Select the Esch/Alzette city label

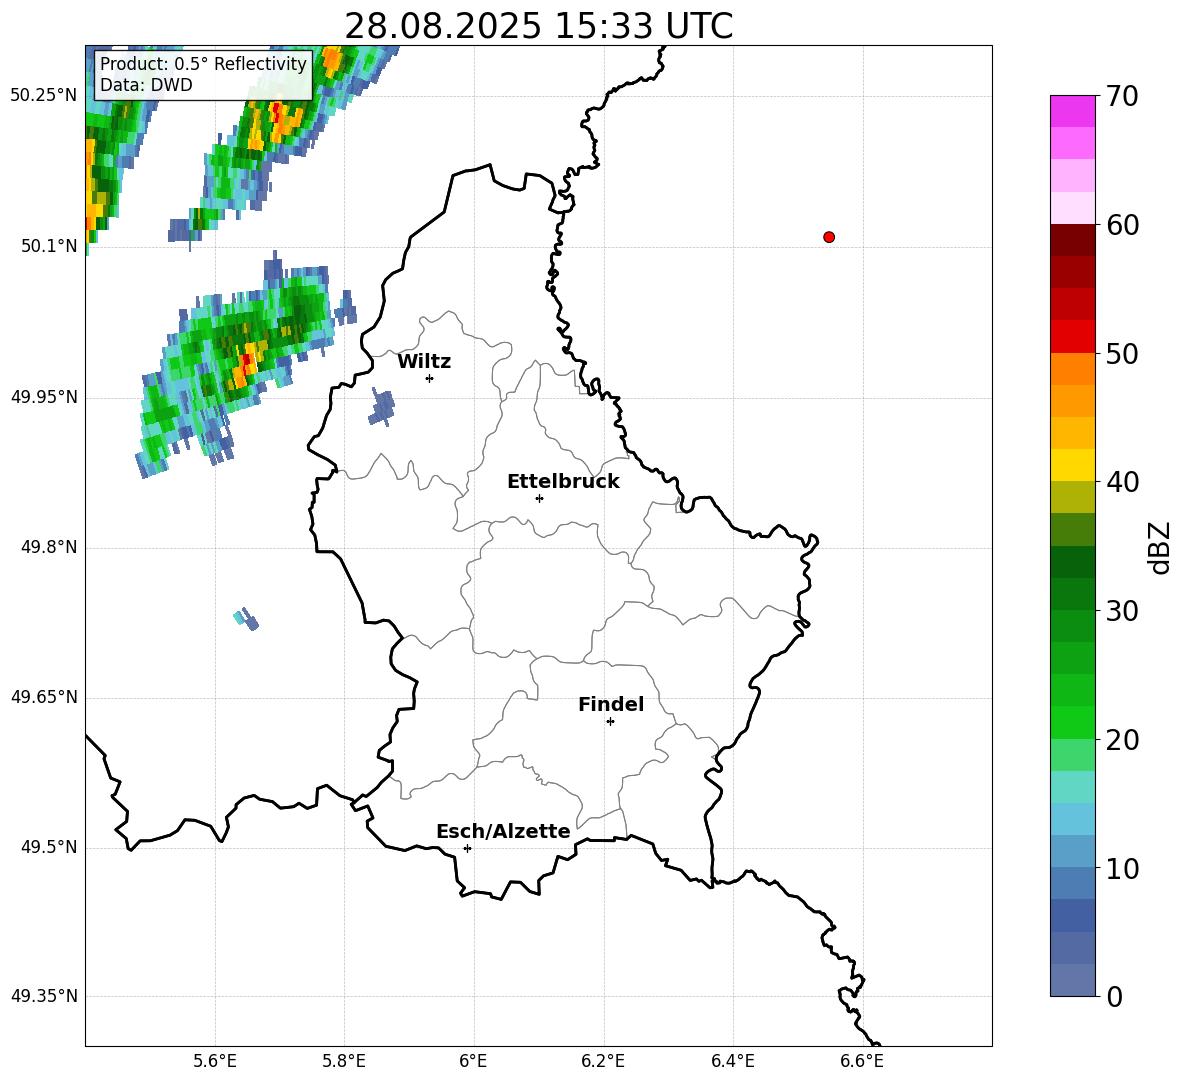click(x=503, y=831)
